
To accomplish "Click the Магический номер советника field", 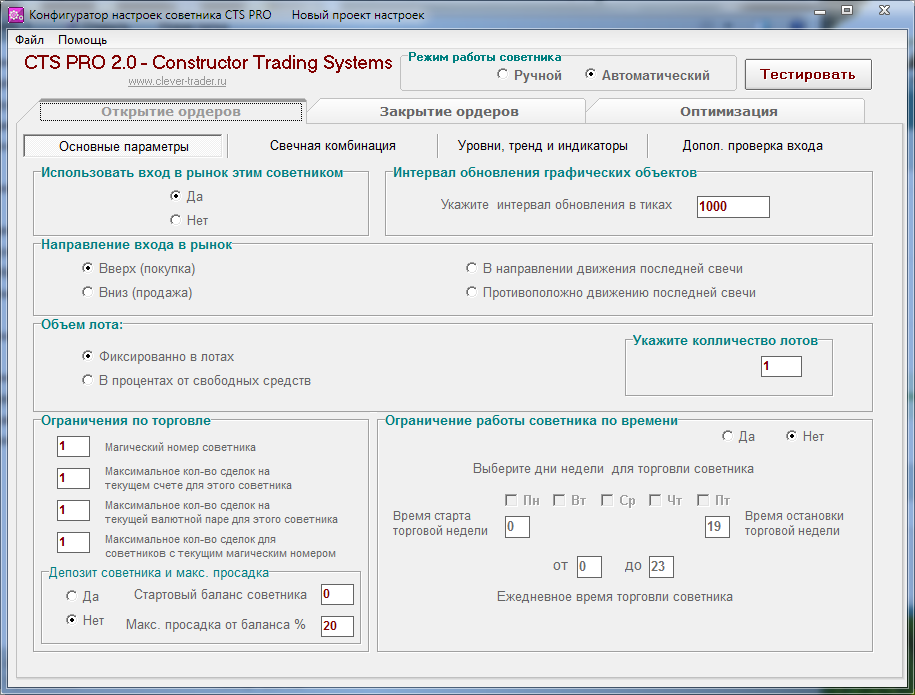I will pos(74,446).
